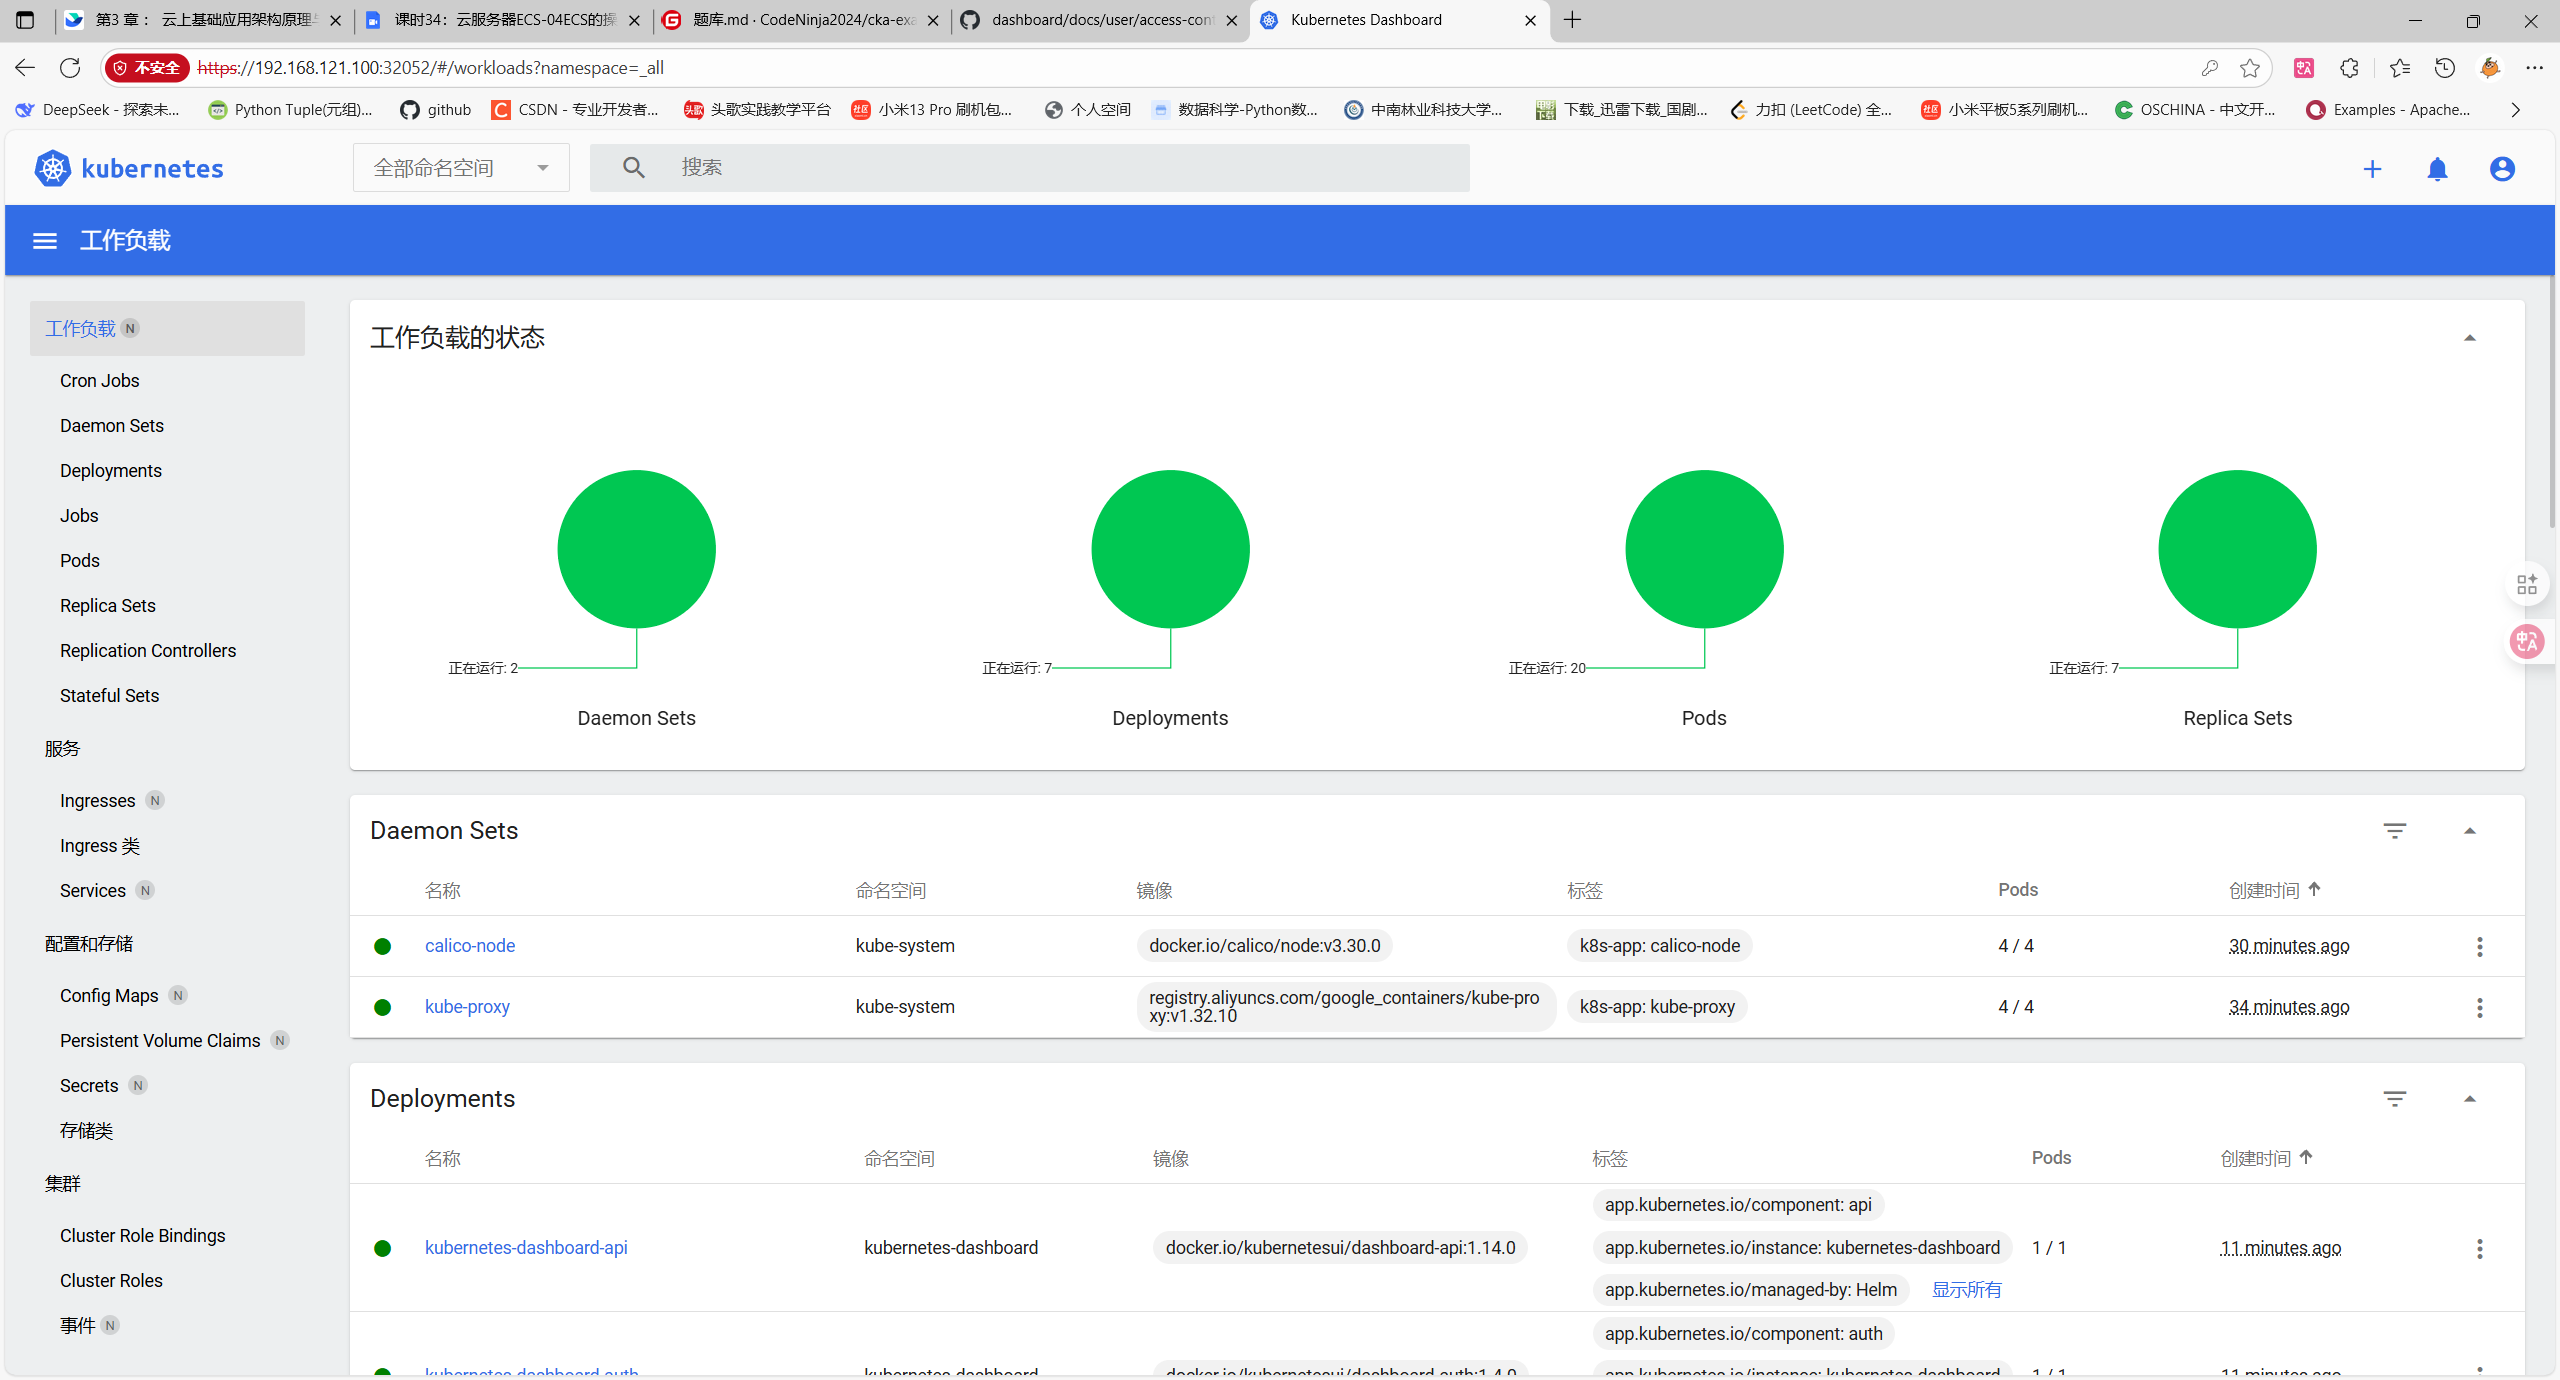Click the Daemon Sets filter icon
Image resolution: width=2560 pixels, height=1380 pixels.
(2394, 831)
